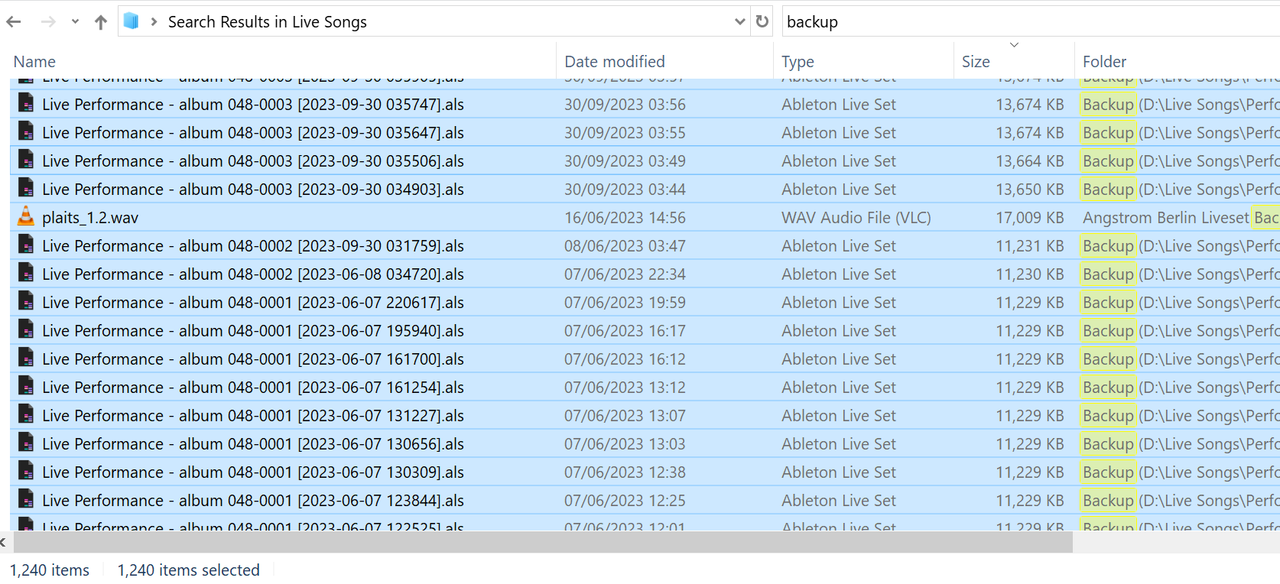Click the VLC cone icon of plaits_1.2.wav
Viewport: 1280px width, 584px height.
tap(26, 216)
